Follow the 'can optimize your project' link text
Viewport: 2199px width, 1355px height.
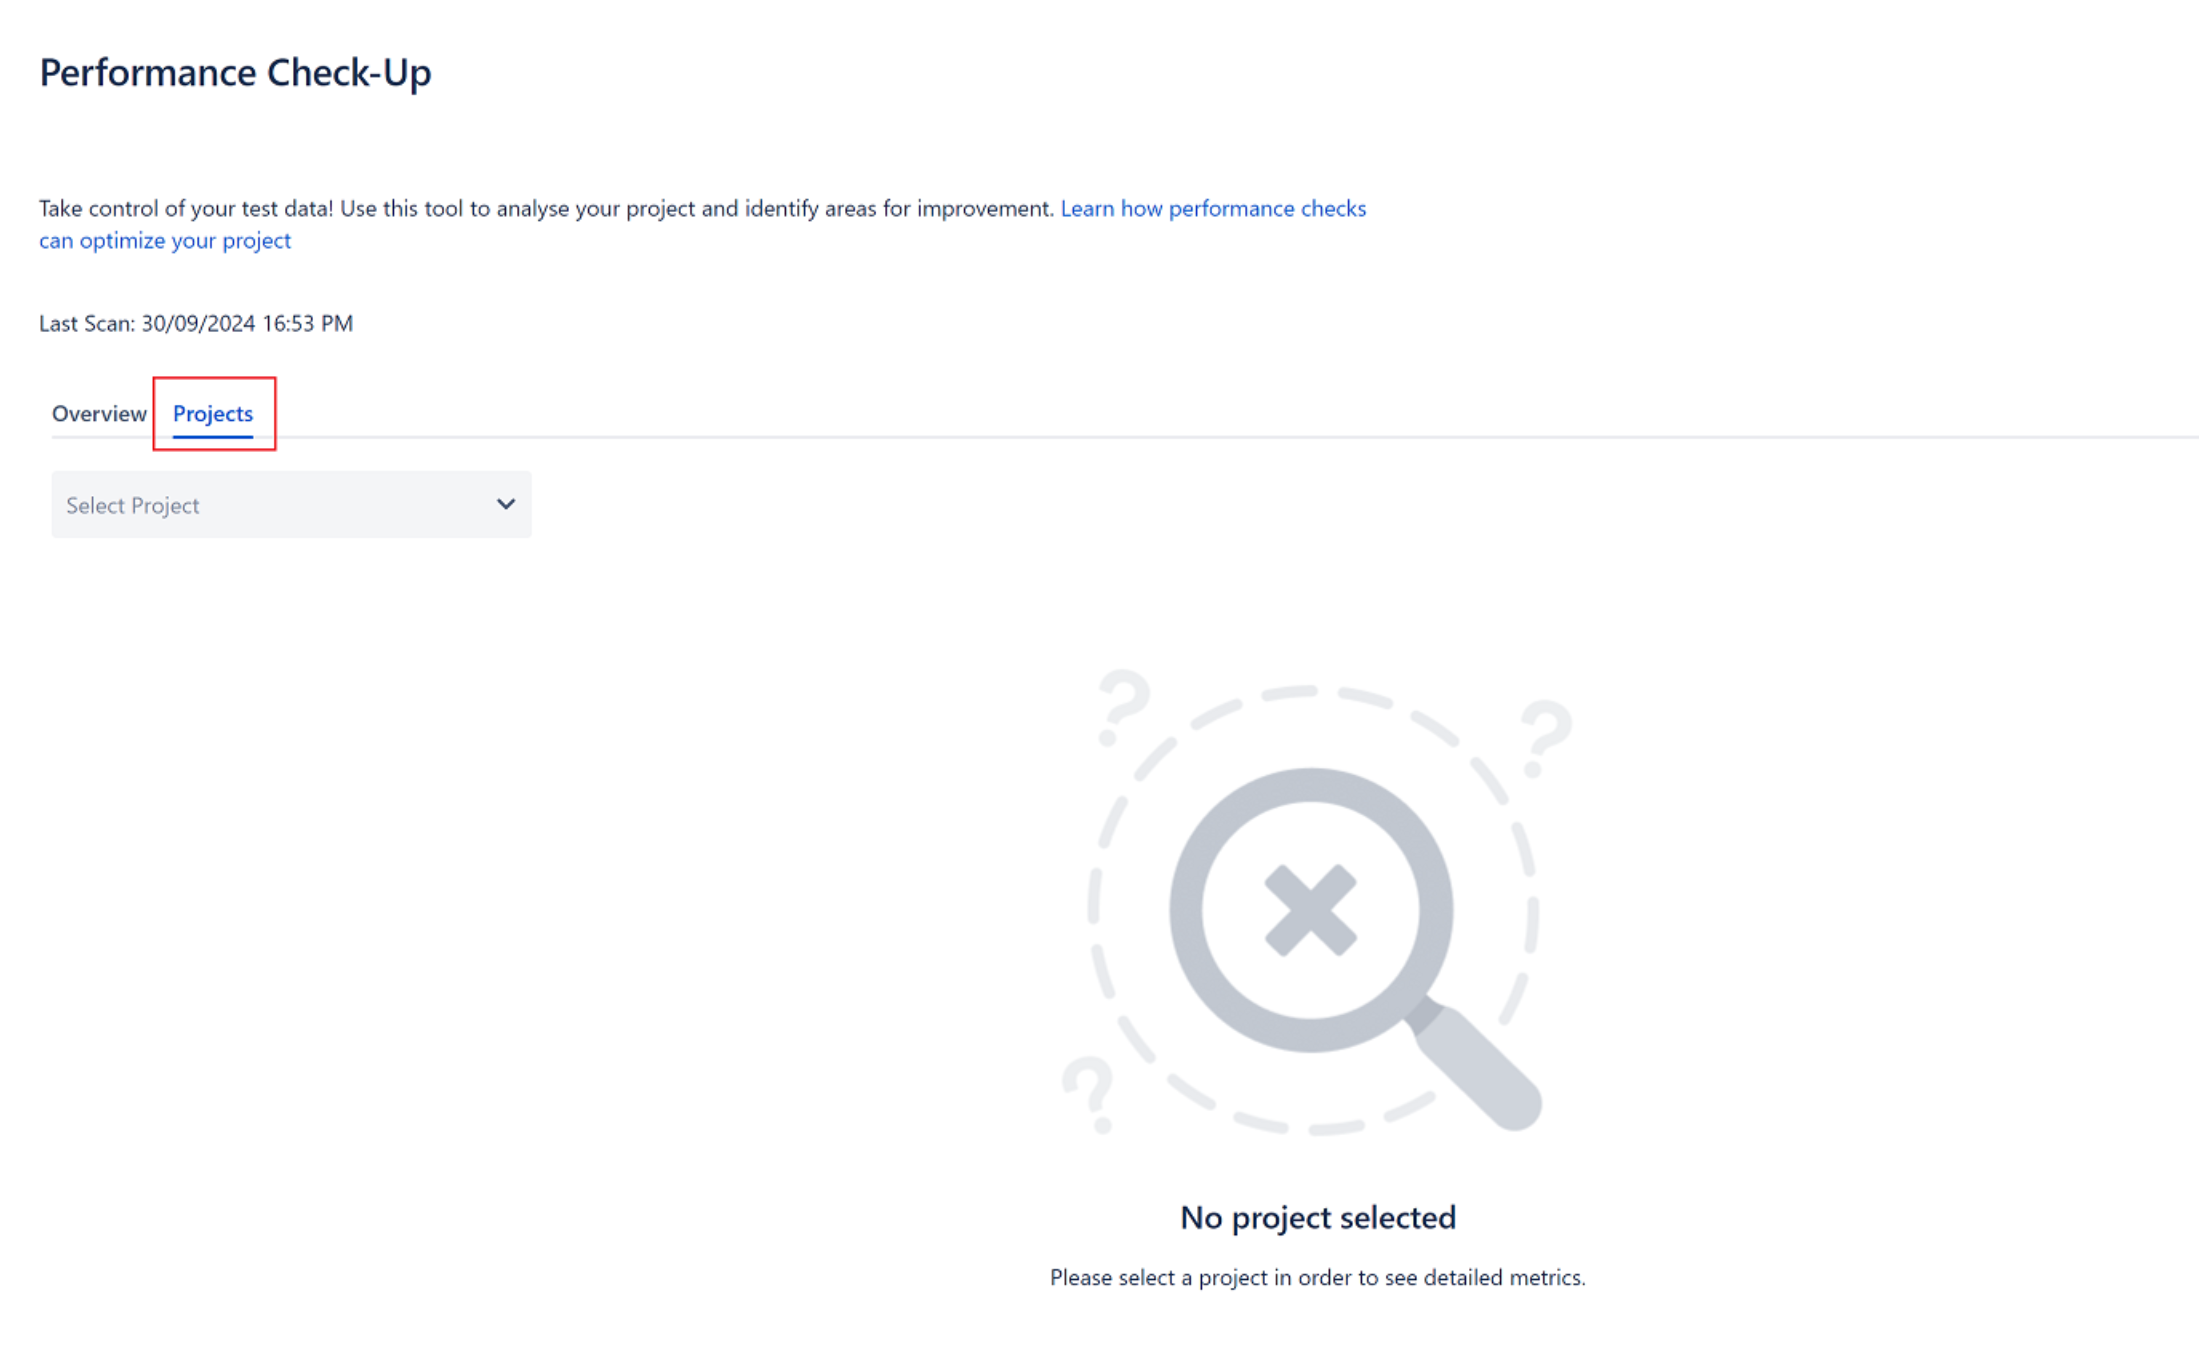(x=165, y=240)
